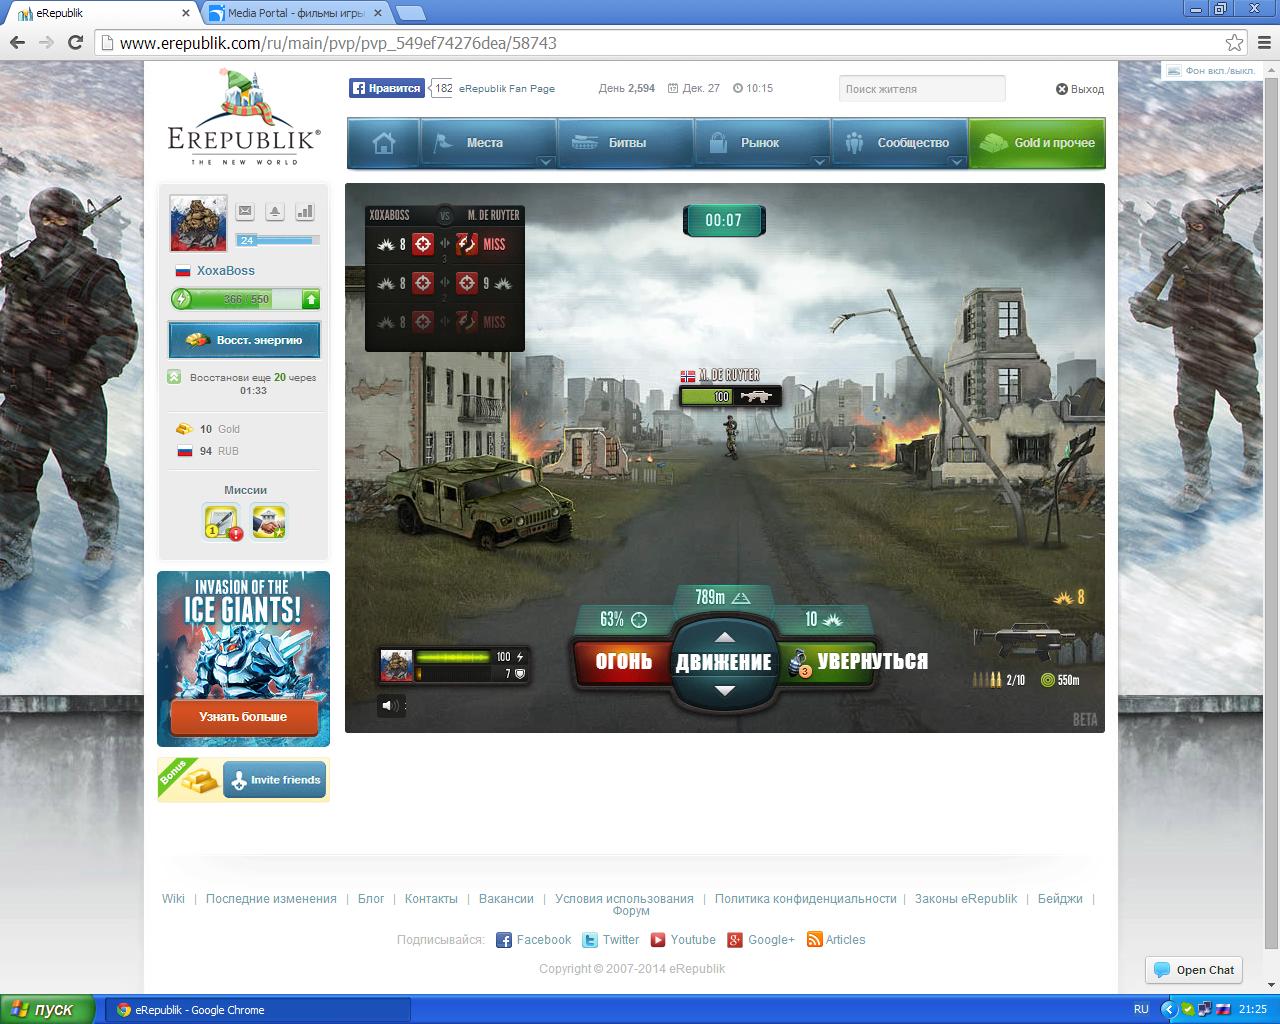Click the ОГОНЬ fire button
This screenshot has width=1280, height=1024.
click(x=622, y=661)
